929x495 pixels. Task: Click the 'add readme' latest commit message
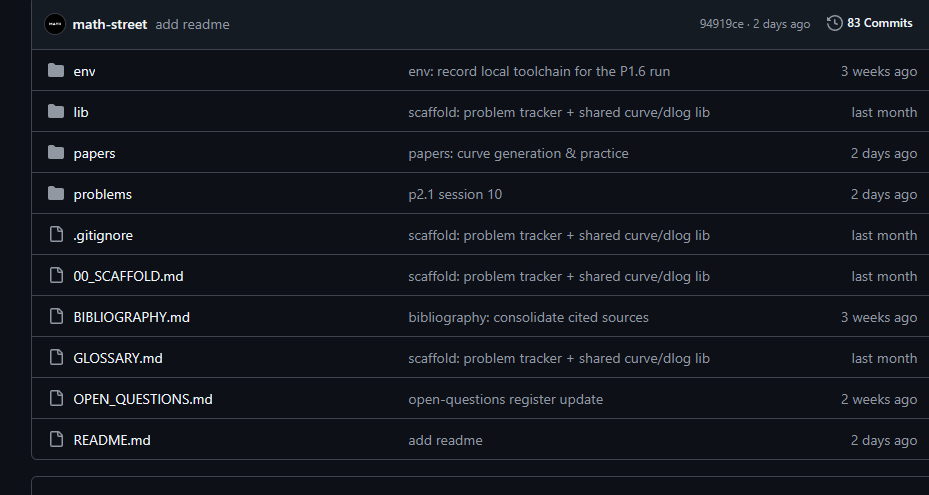point(192,24)
